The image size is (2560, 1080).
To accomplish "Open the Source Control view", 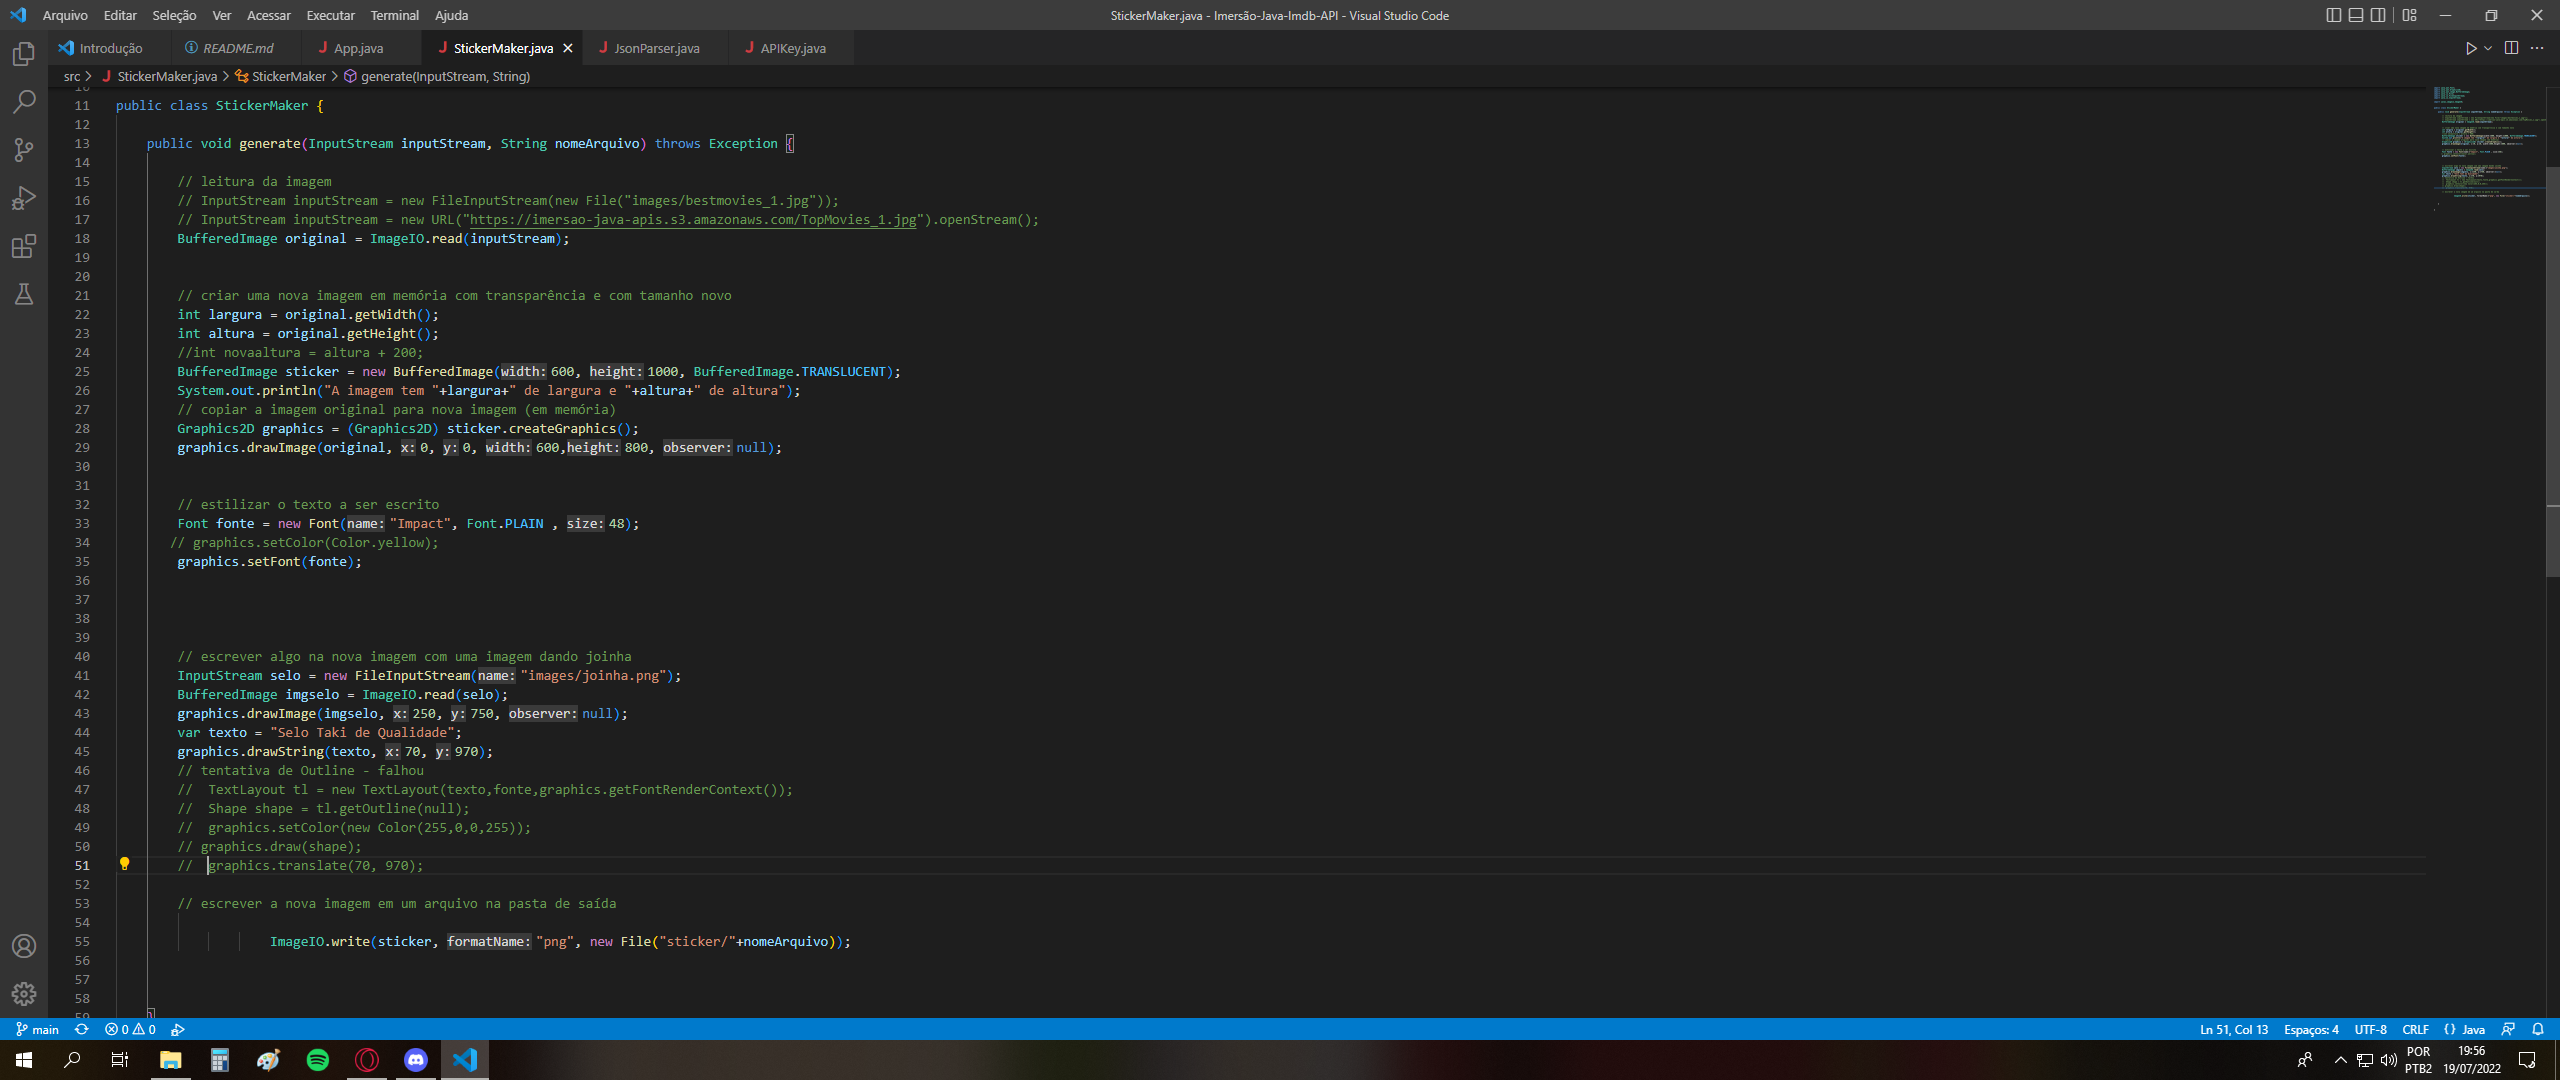I will pyautogui.click(x=23, y=150).
